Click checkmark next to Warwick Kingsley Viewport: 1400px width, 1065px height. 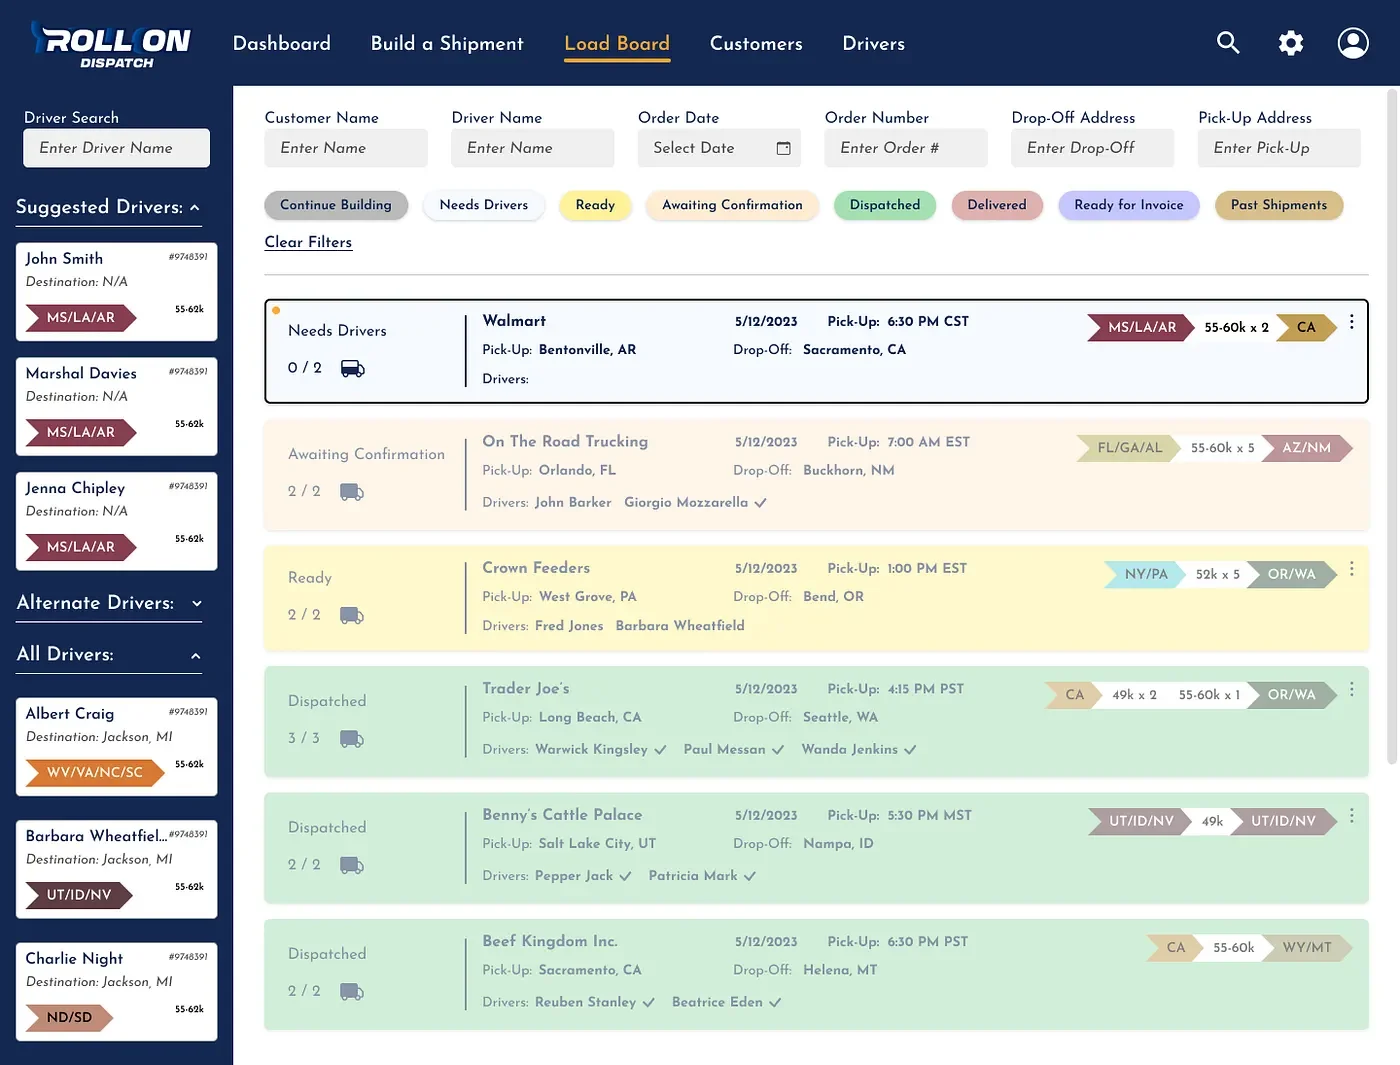(660, 750)
